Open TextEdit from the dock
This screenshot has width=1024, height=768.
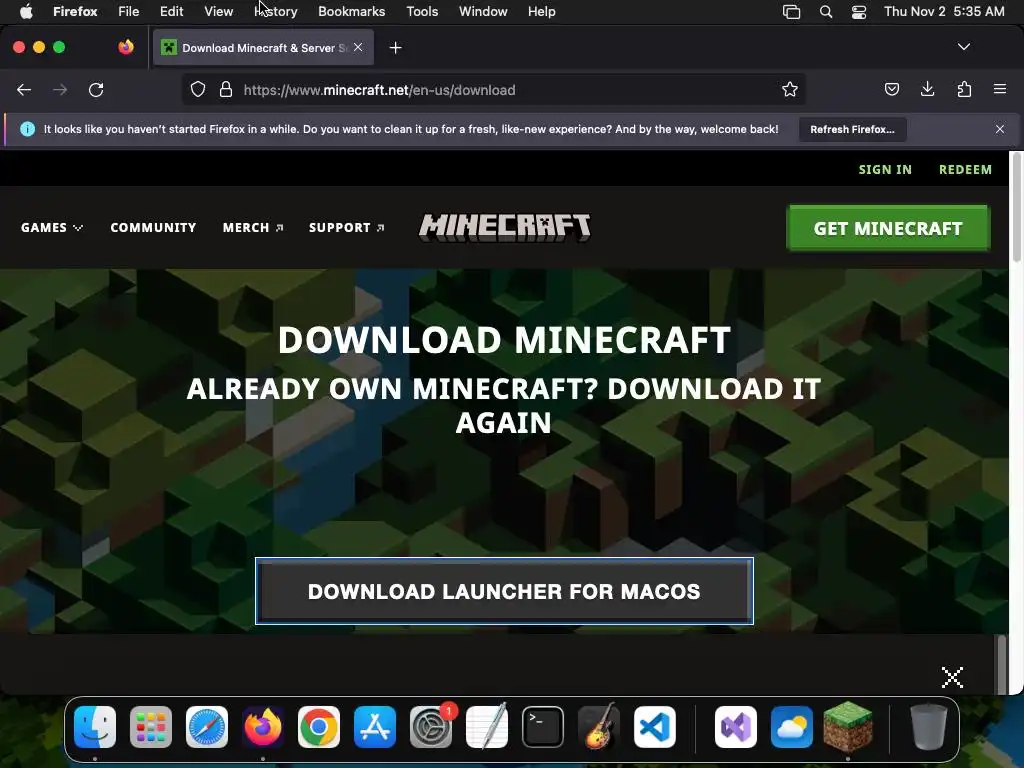coord(487,726)
